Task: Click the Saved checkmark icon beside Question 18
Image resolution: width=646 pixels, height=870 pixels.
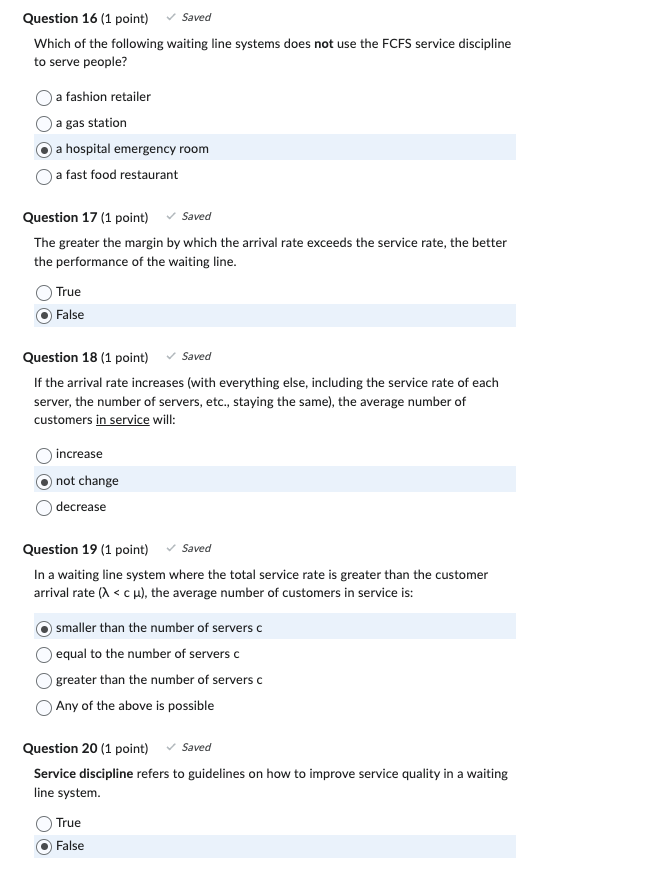Action: coord(171,355)
